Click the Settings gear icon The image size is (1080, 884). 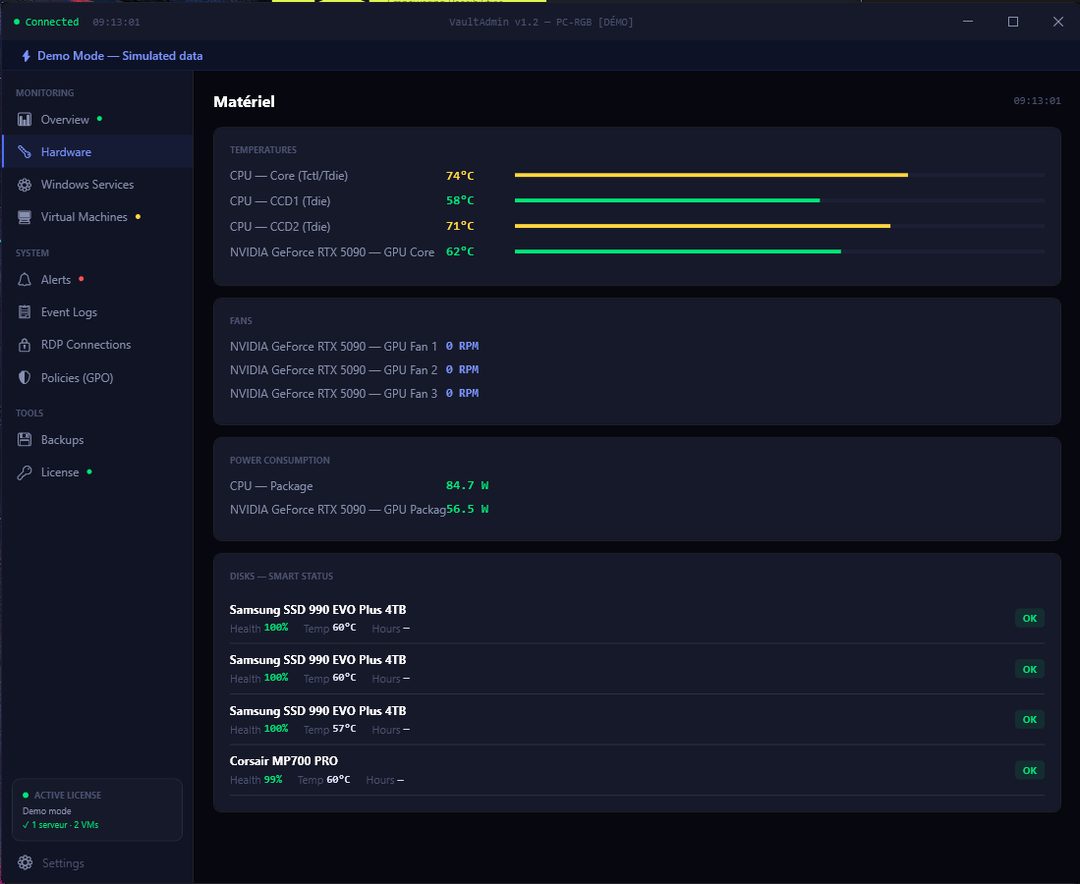point(25,863)
